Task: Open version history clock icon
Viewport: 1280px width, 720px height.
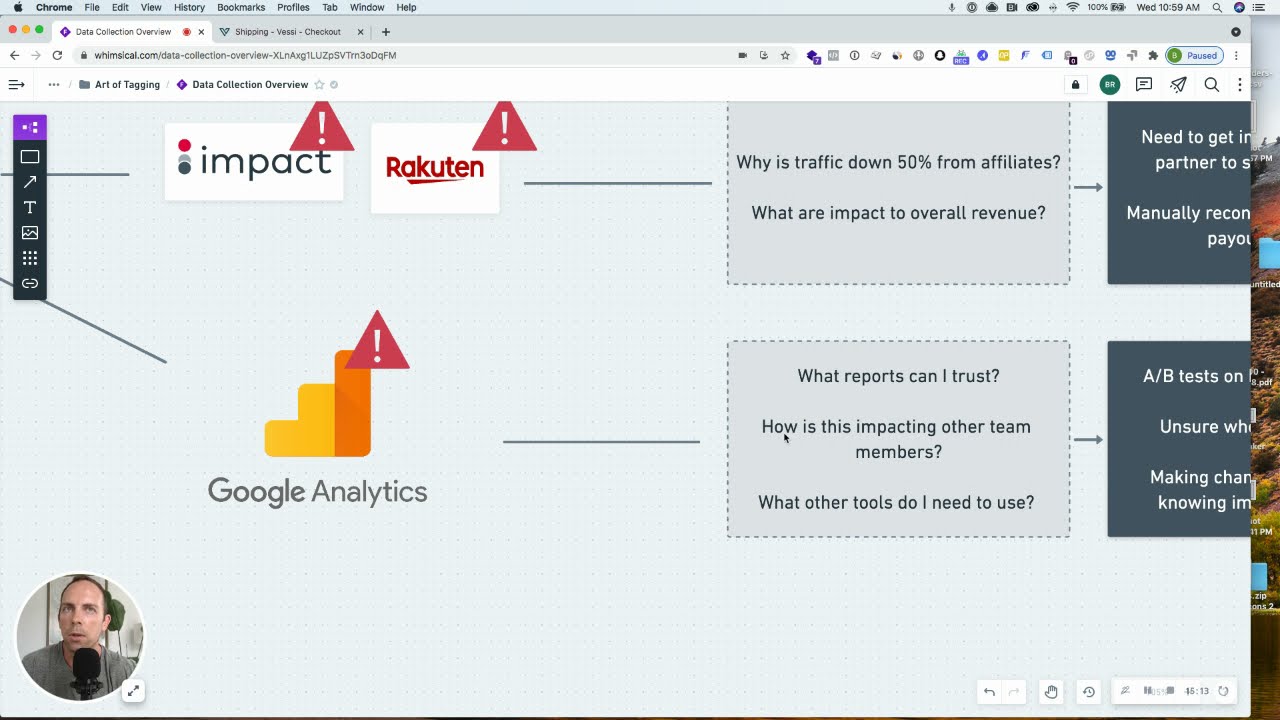Action: pyautogui.click(x=1089, y=691)
